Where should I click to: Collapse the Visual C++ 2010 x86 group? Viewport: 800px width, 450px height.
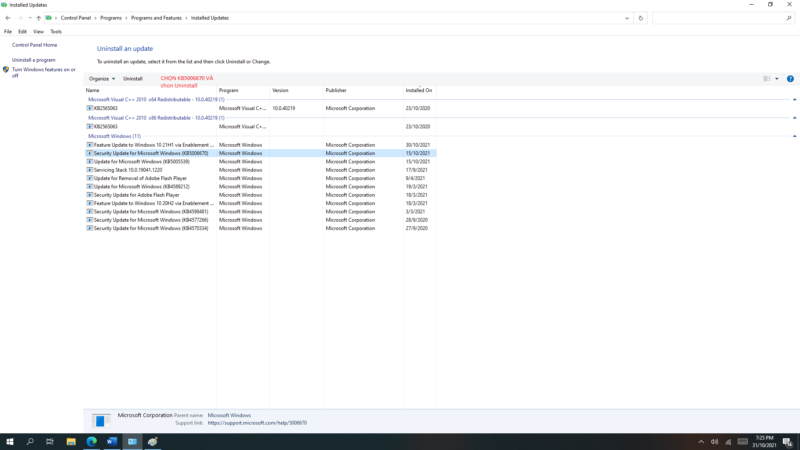click(x=794, y=118)
